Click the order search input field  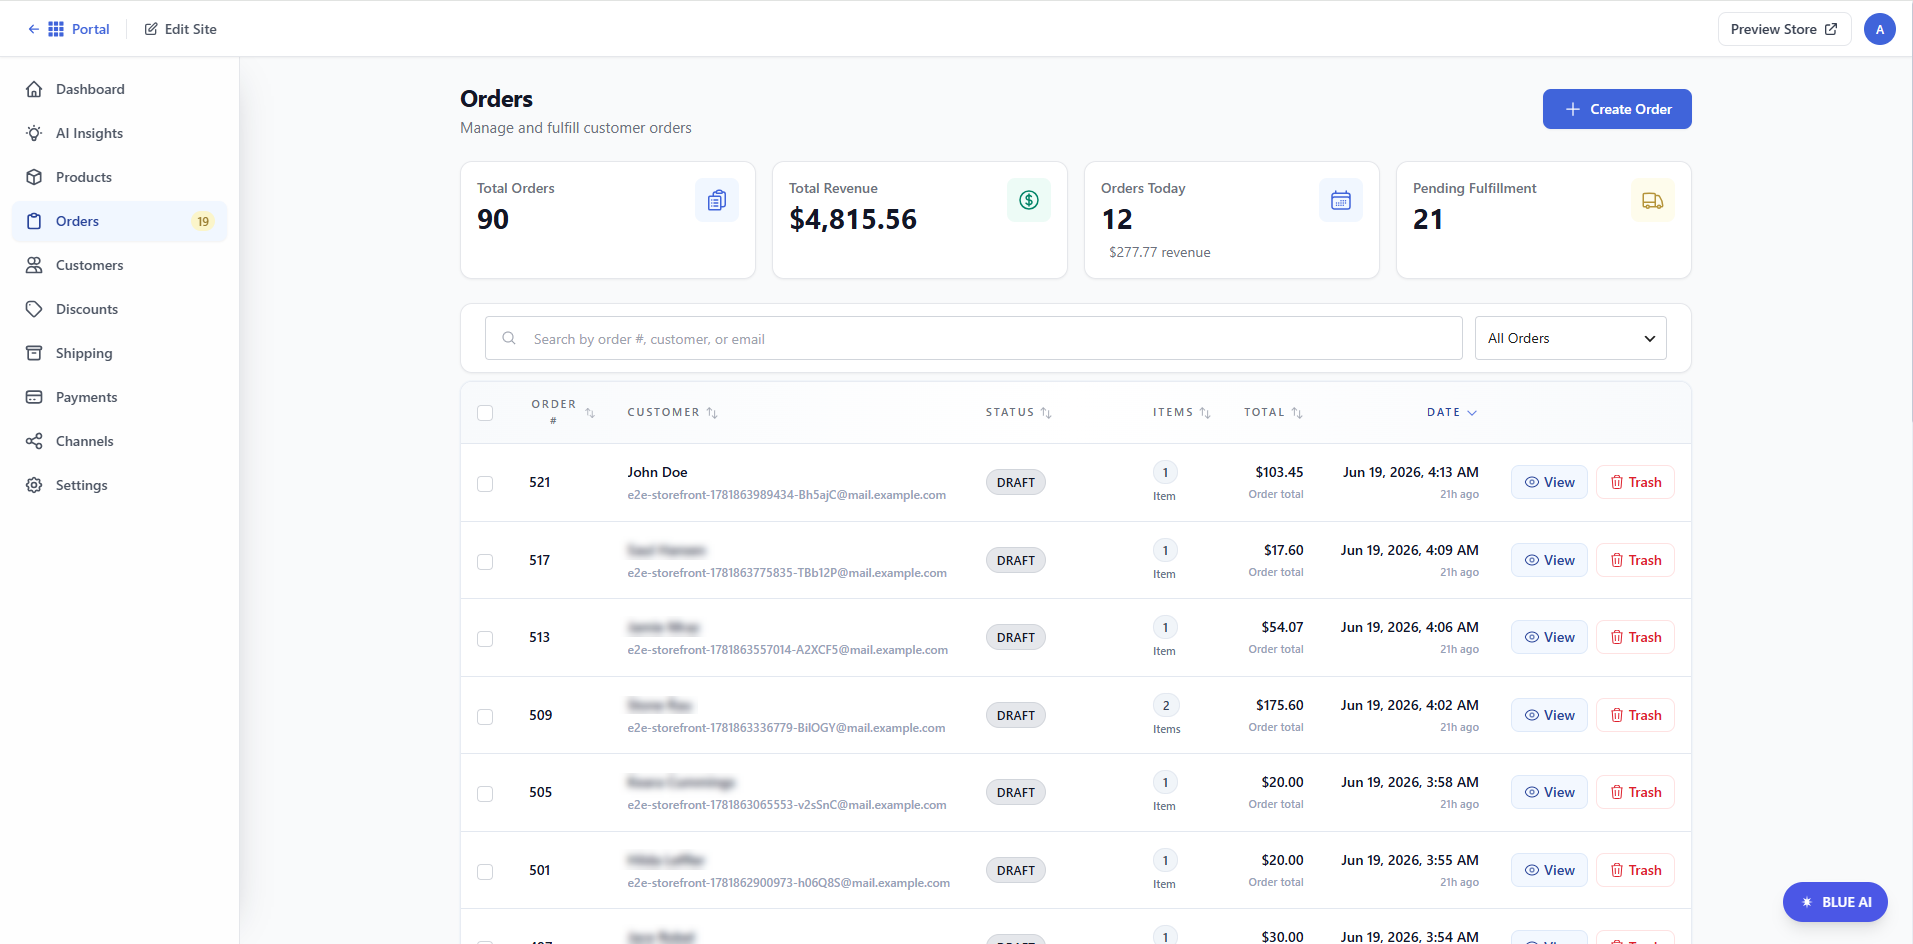974,338
